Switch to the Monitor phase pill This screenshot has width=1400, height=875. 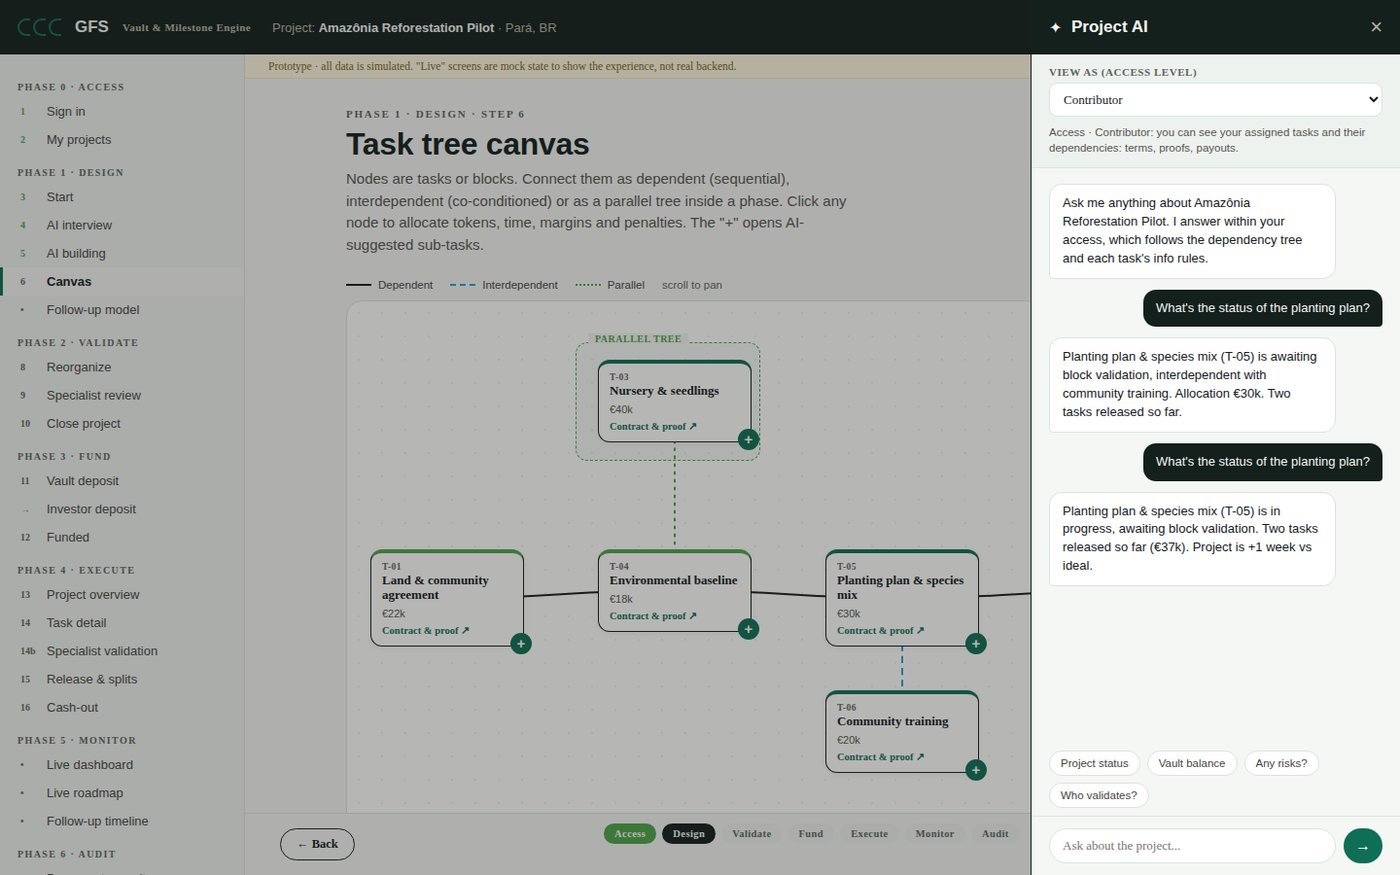point(935,834)
